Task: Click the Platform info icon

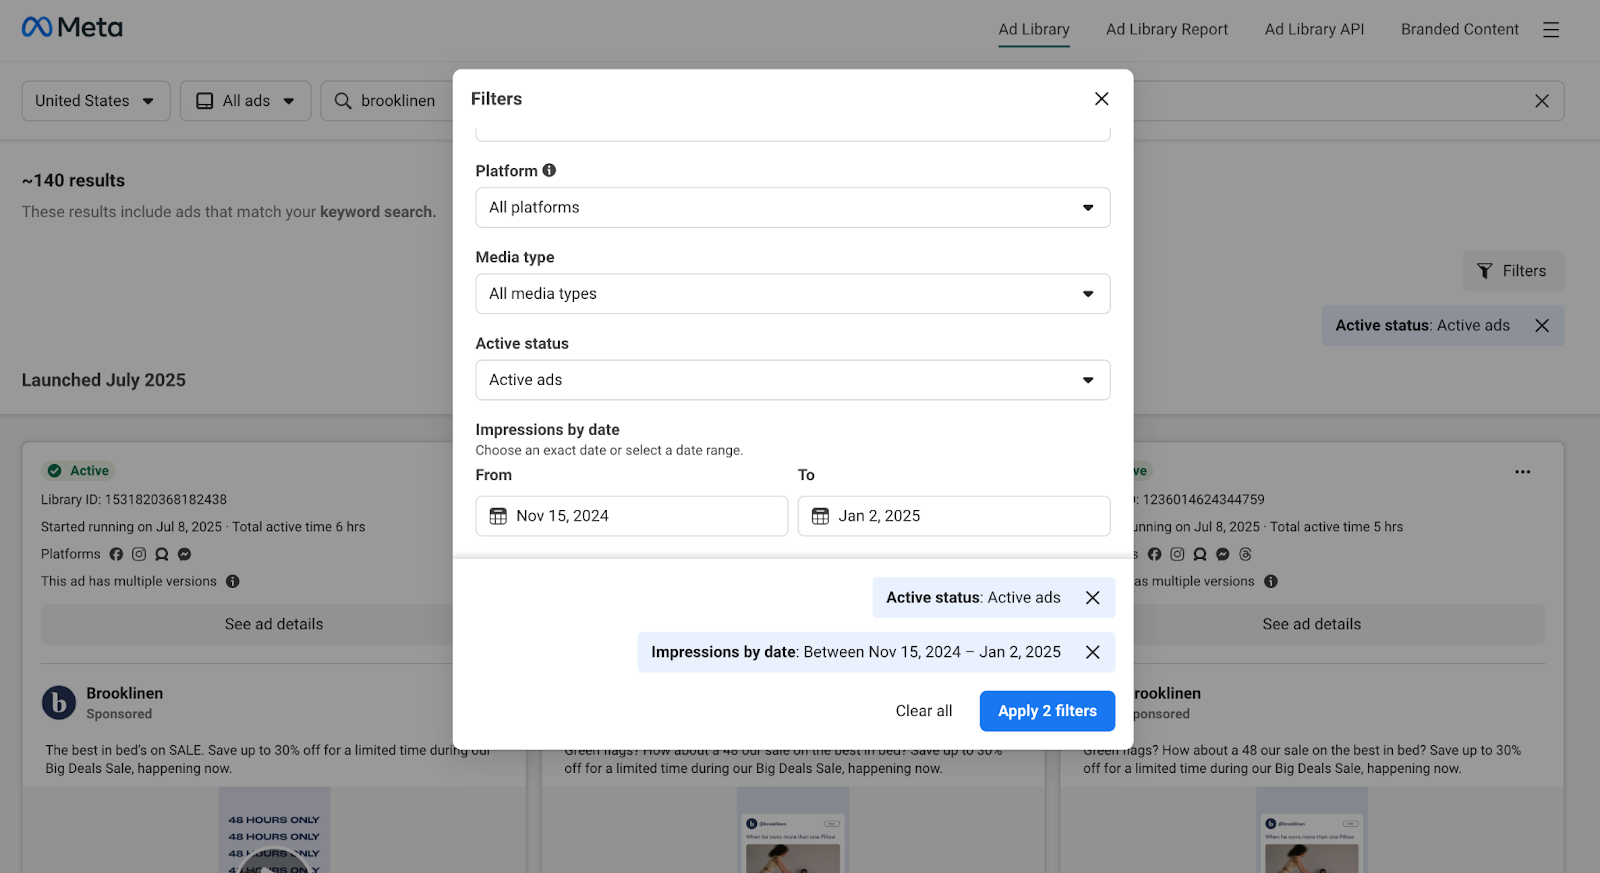Action: click(x=549, y=171)
